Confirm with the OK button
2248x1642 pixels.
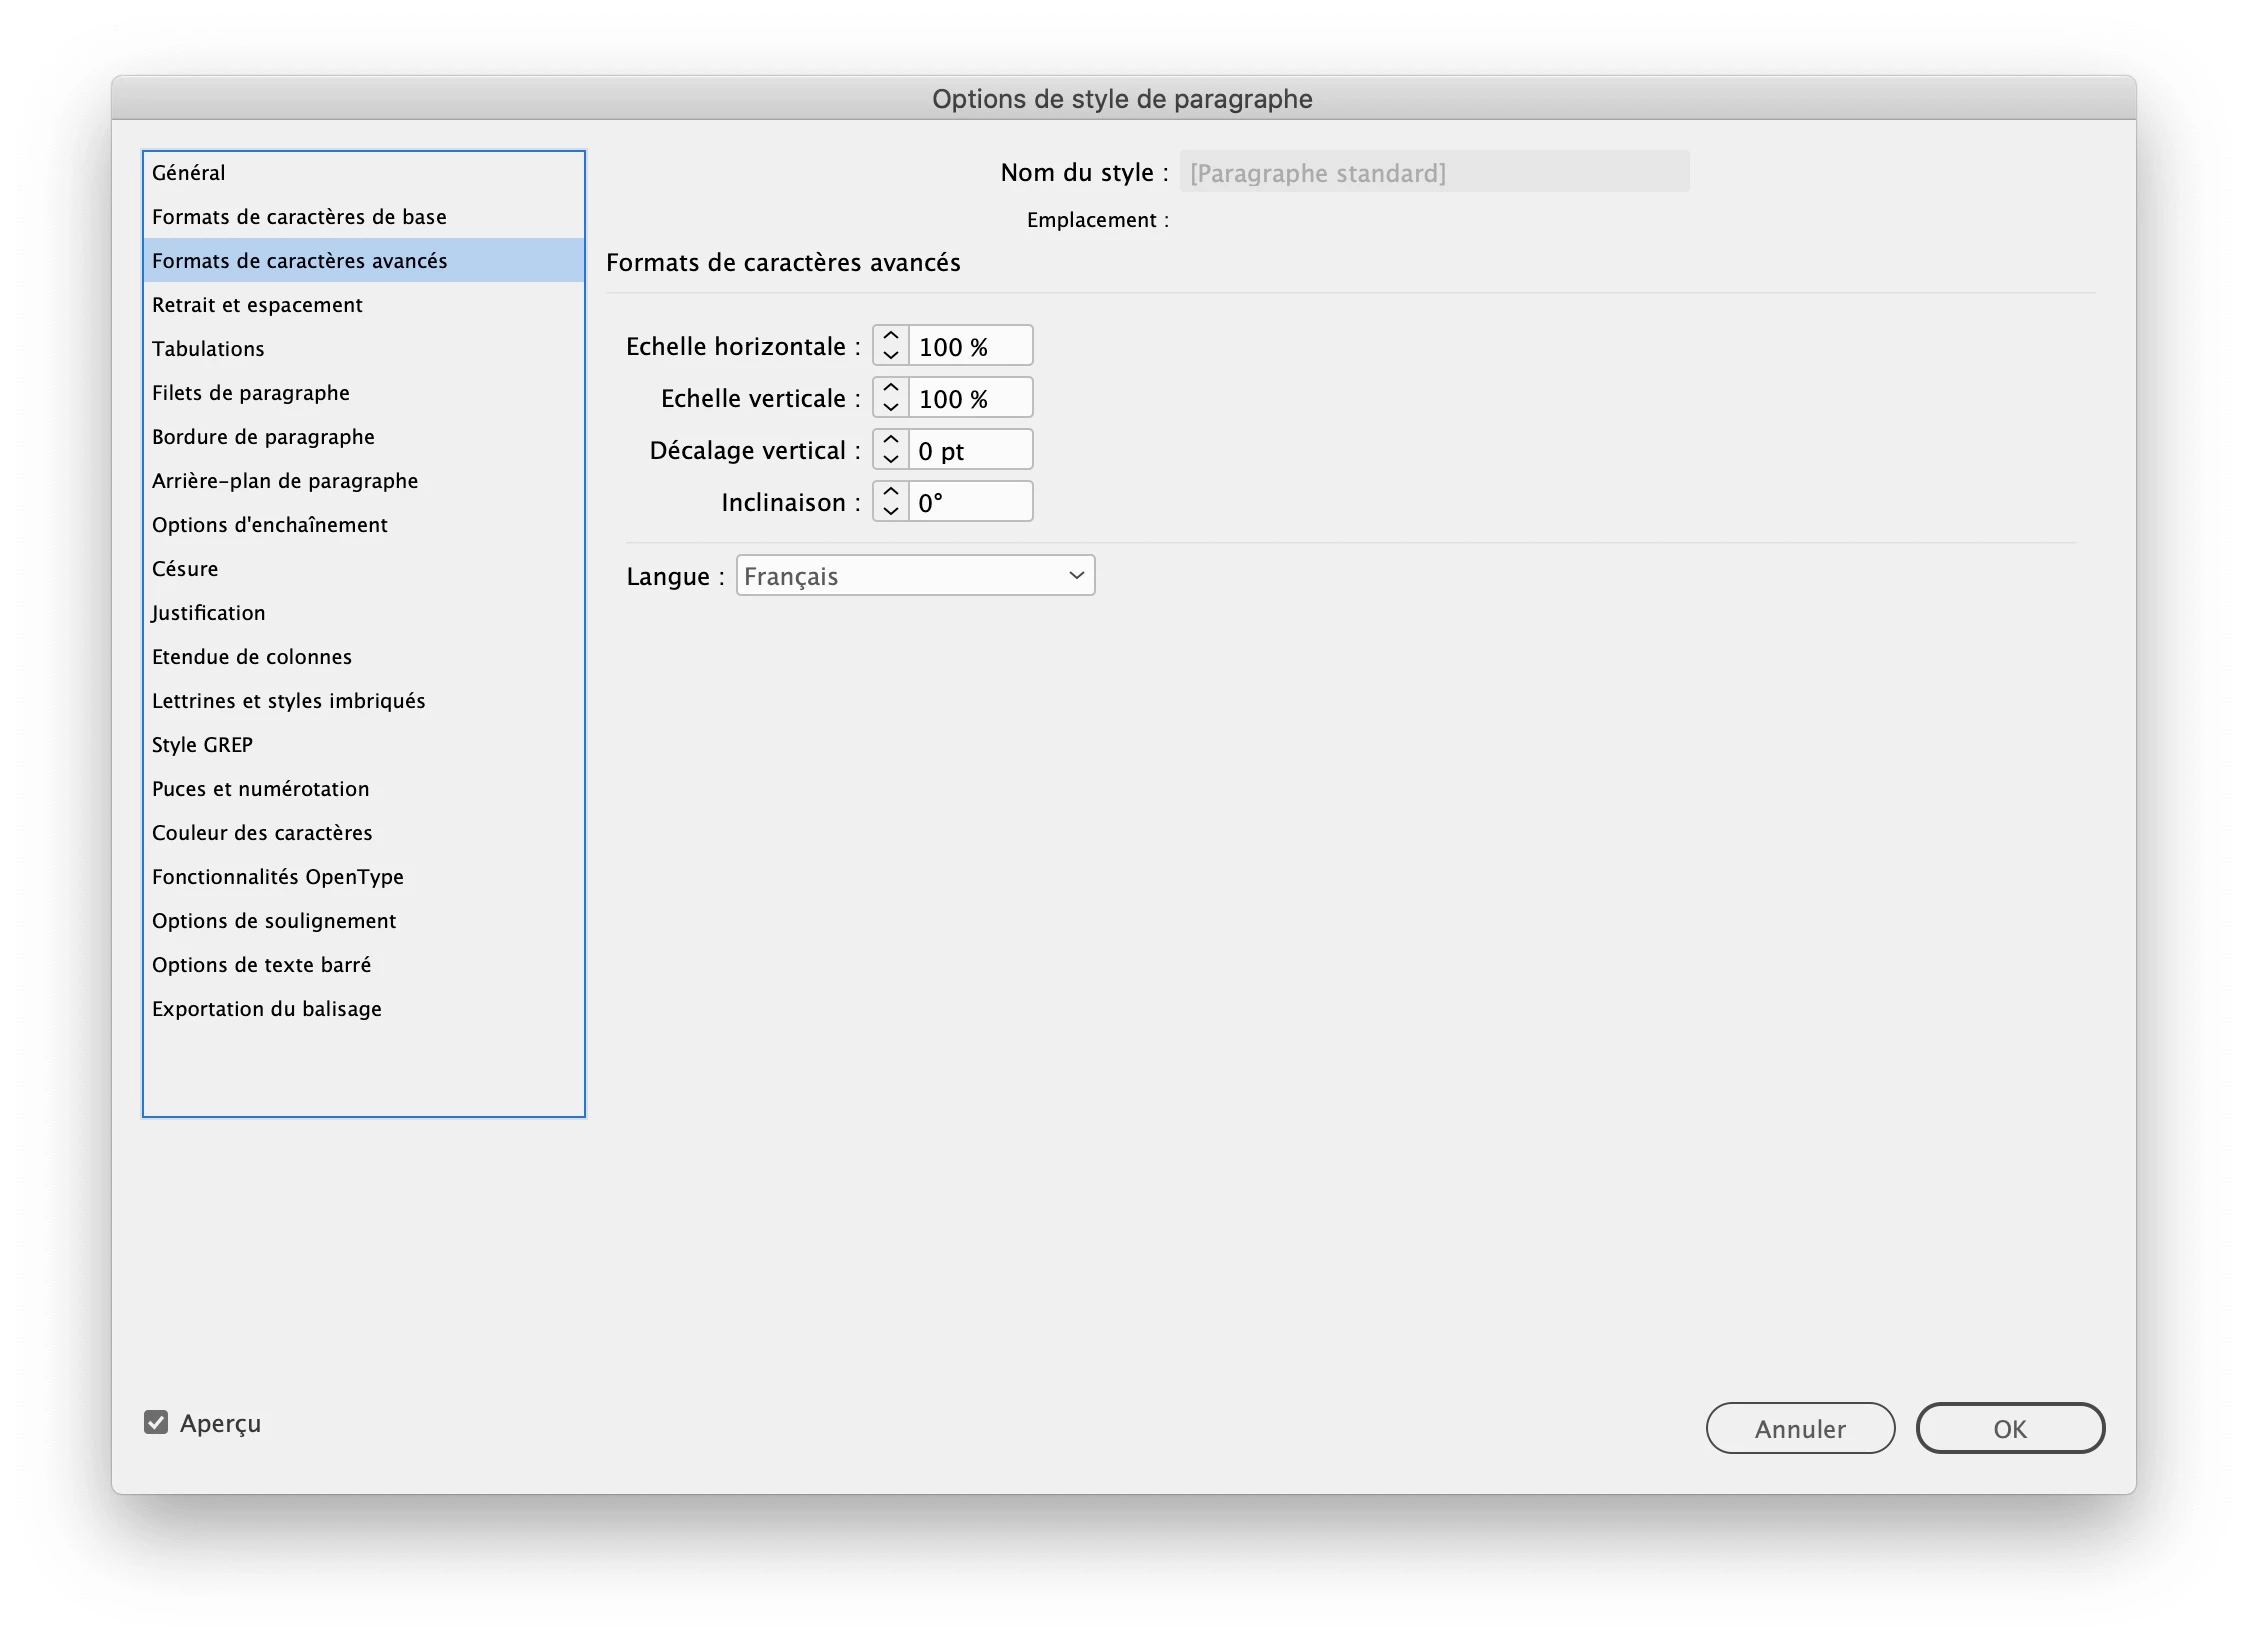[2009, 1428]
